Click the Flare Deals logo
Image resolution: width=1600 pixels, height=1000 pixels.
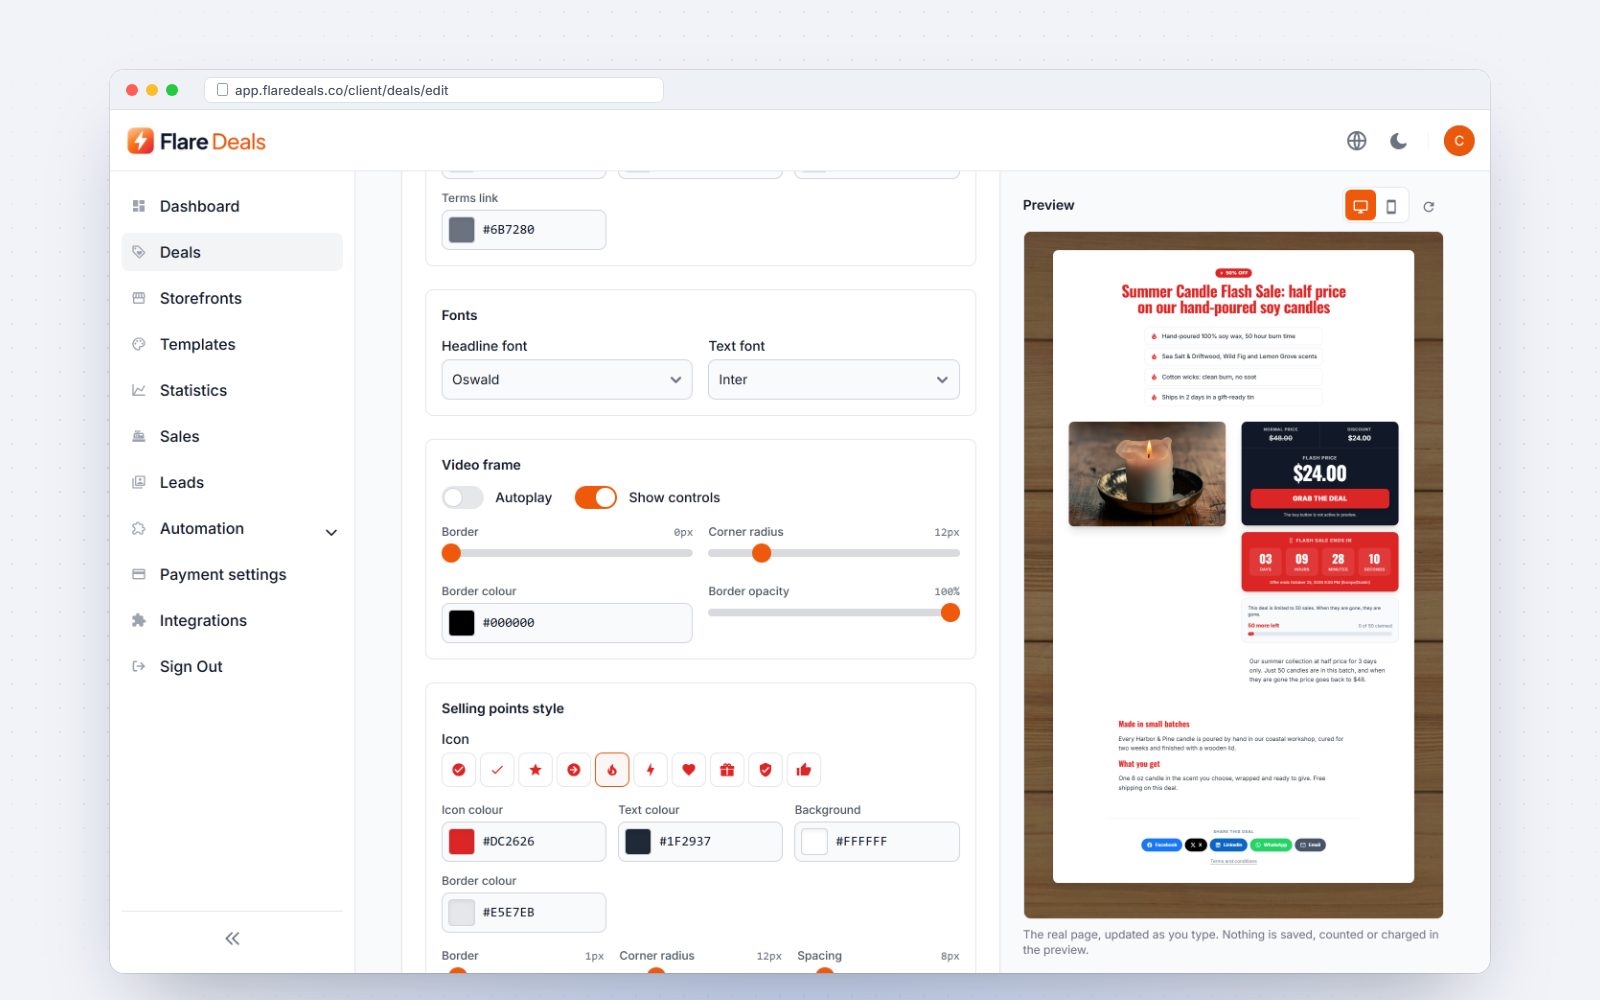[x=197, y=141]
